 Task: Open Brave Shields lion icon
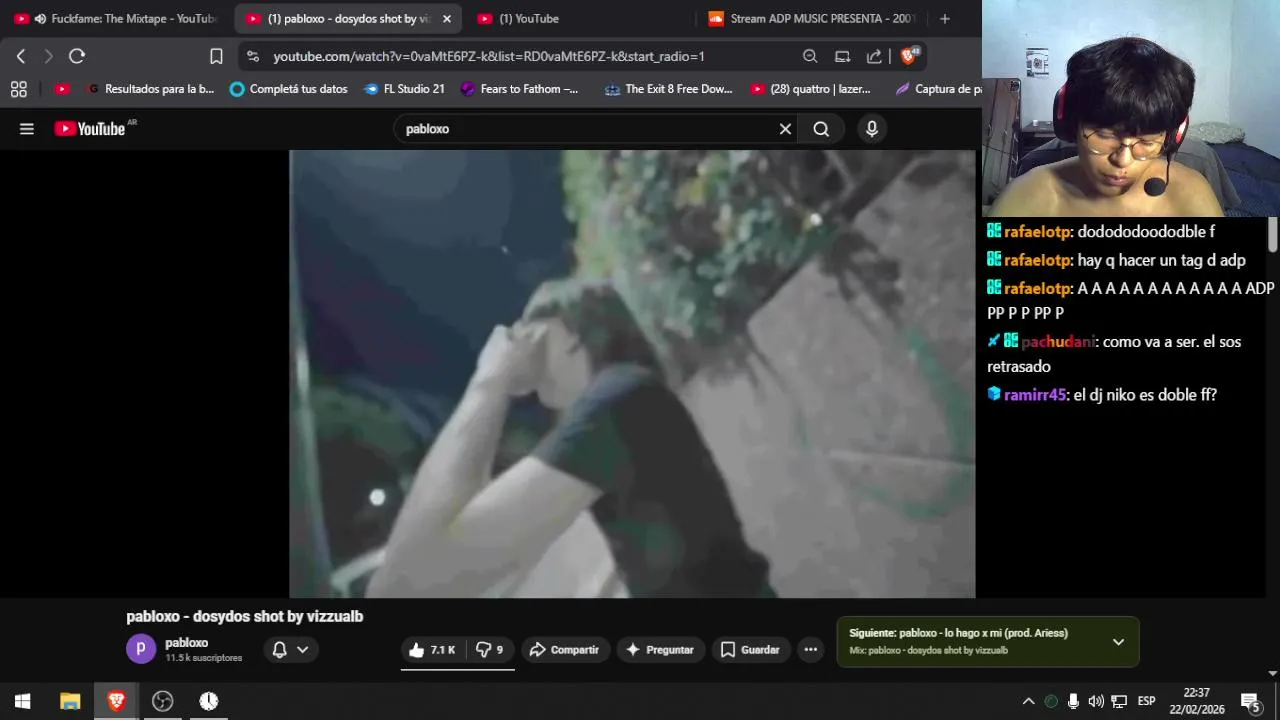point(909,56)
